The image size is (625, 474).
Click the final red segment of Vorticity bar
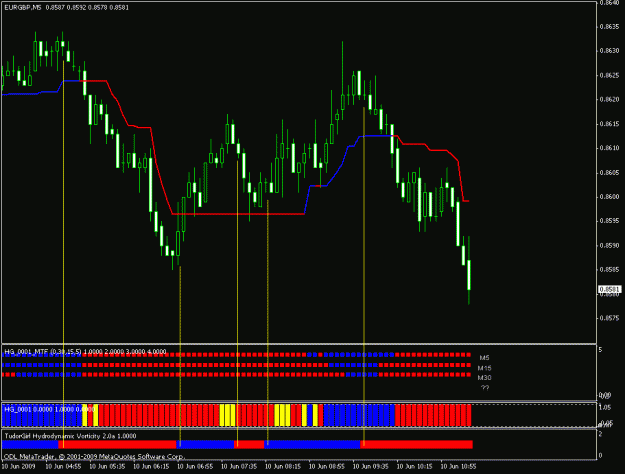[417, 444]
